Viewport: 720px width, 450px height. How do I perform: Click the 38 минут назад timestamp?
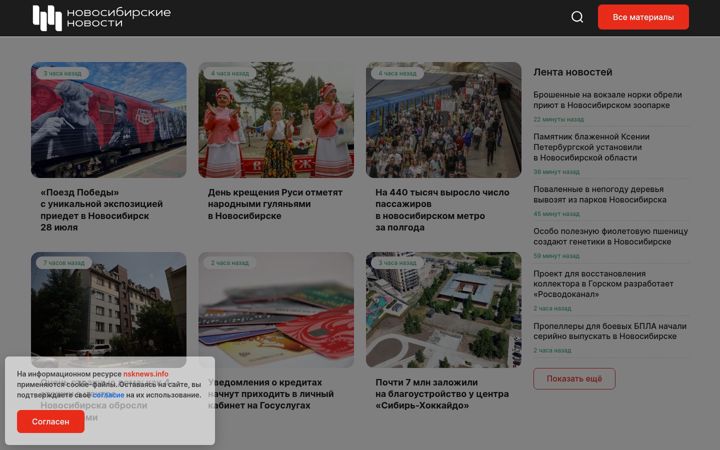tap(556, 172)
